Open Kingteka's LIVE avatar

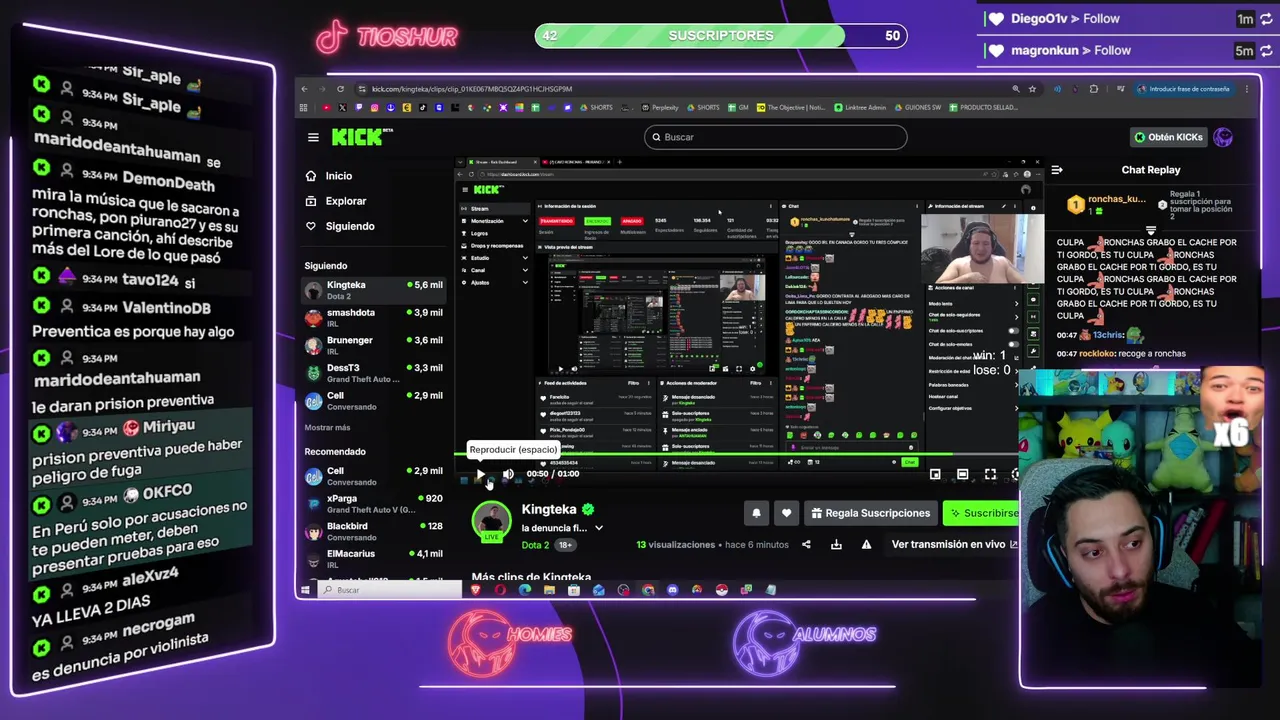point(491,521)
